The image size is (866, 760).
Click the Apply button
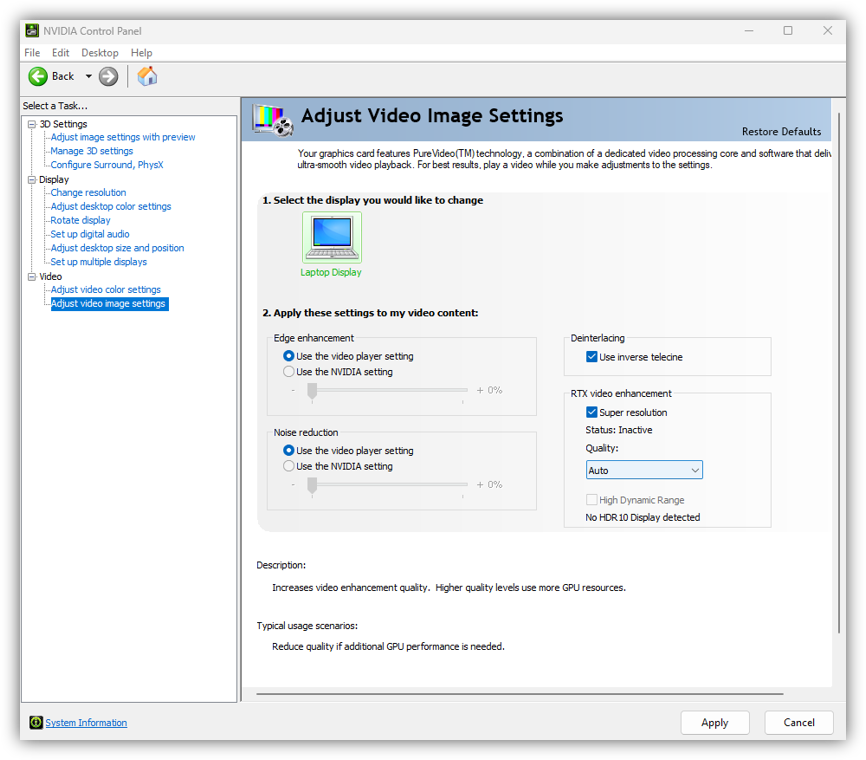point(715,722)
